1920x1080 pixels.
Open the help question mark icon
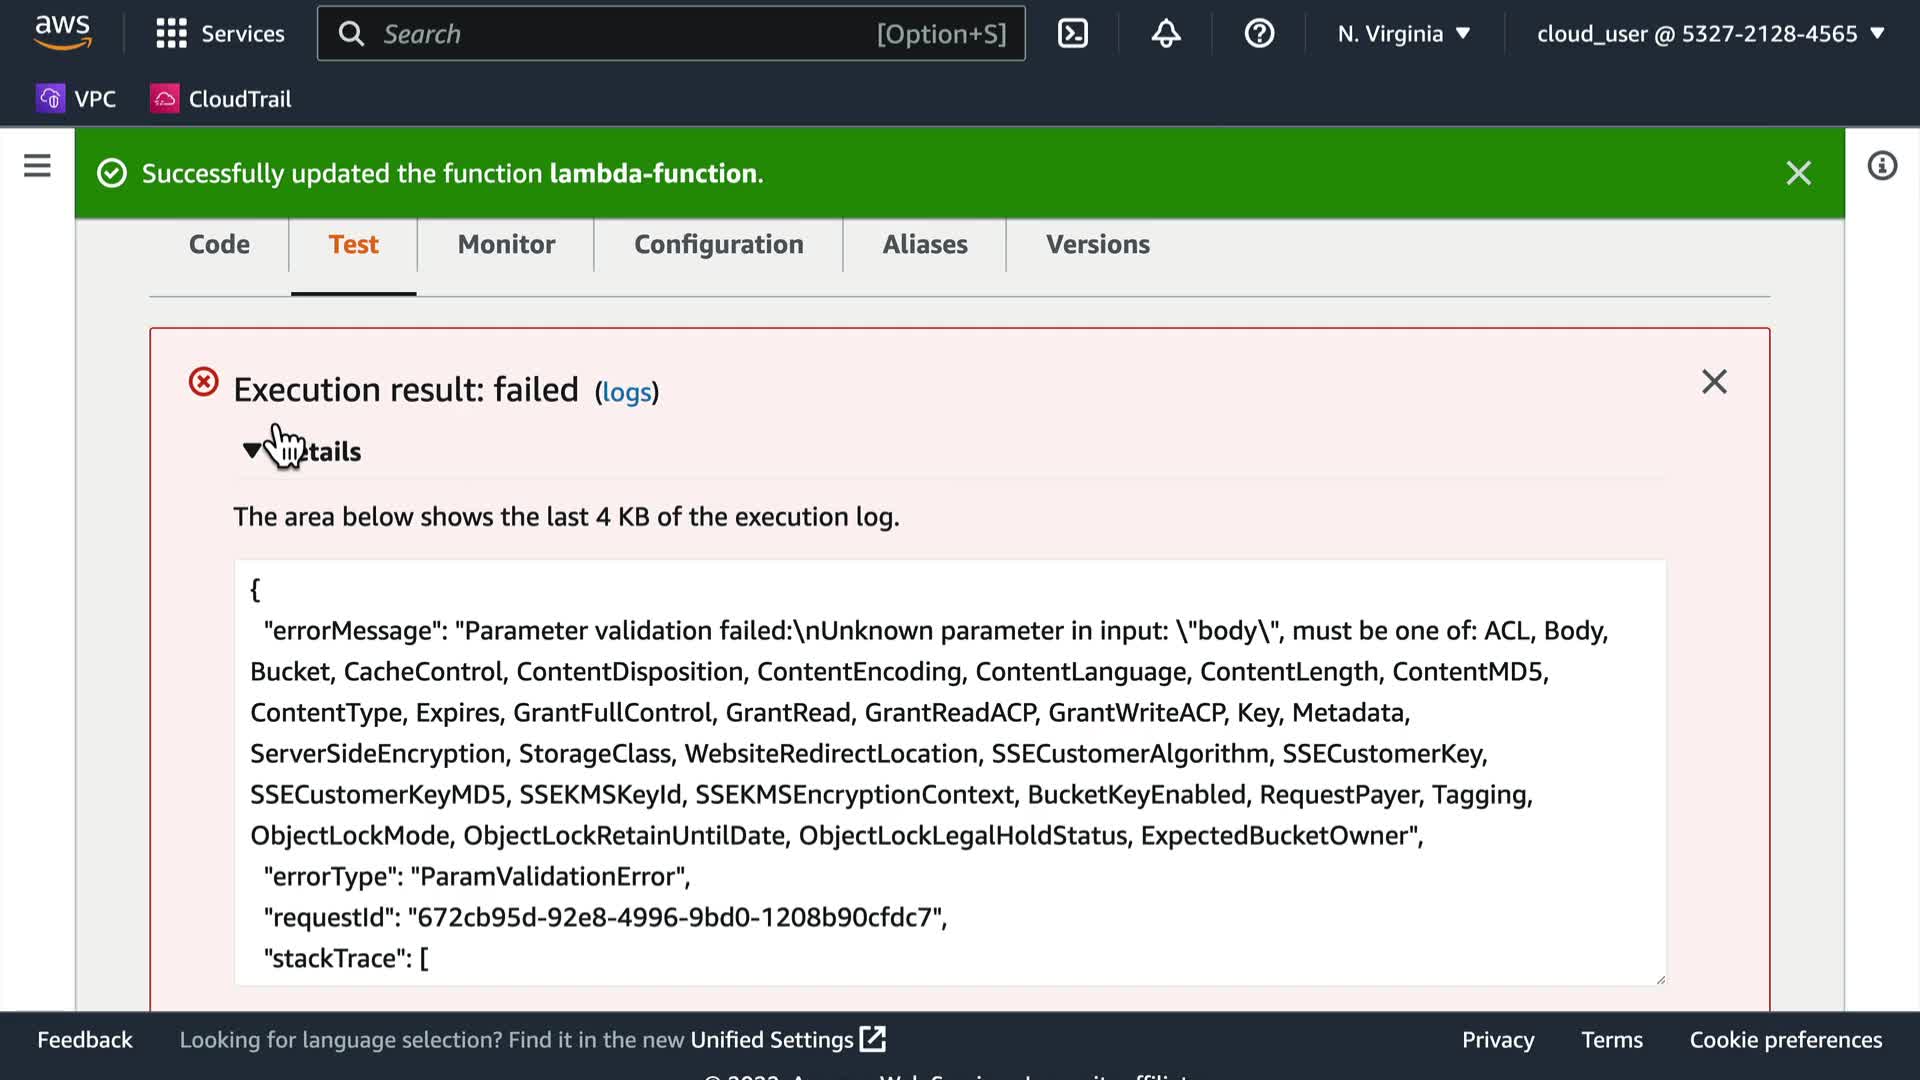click(1258, 34)
